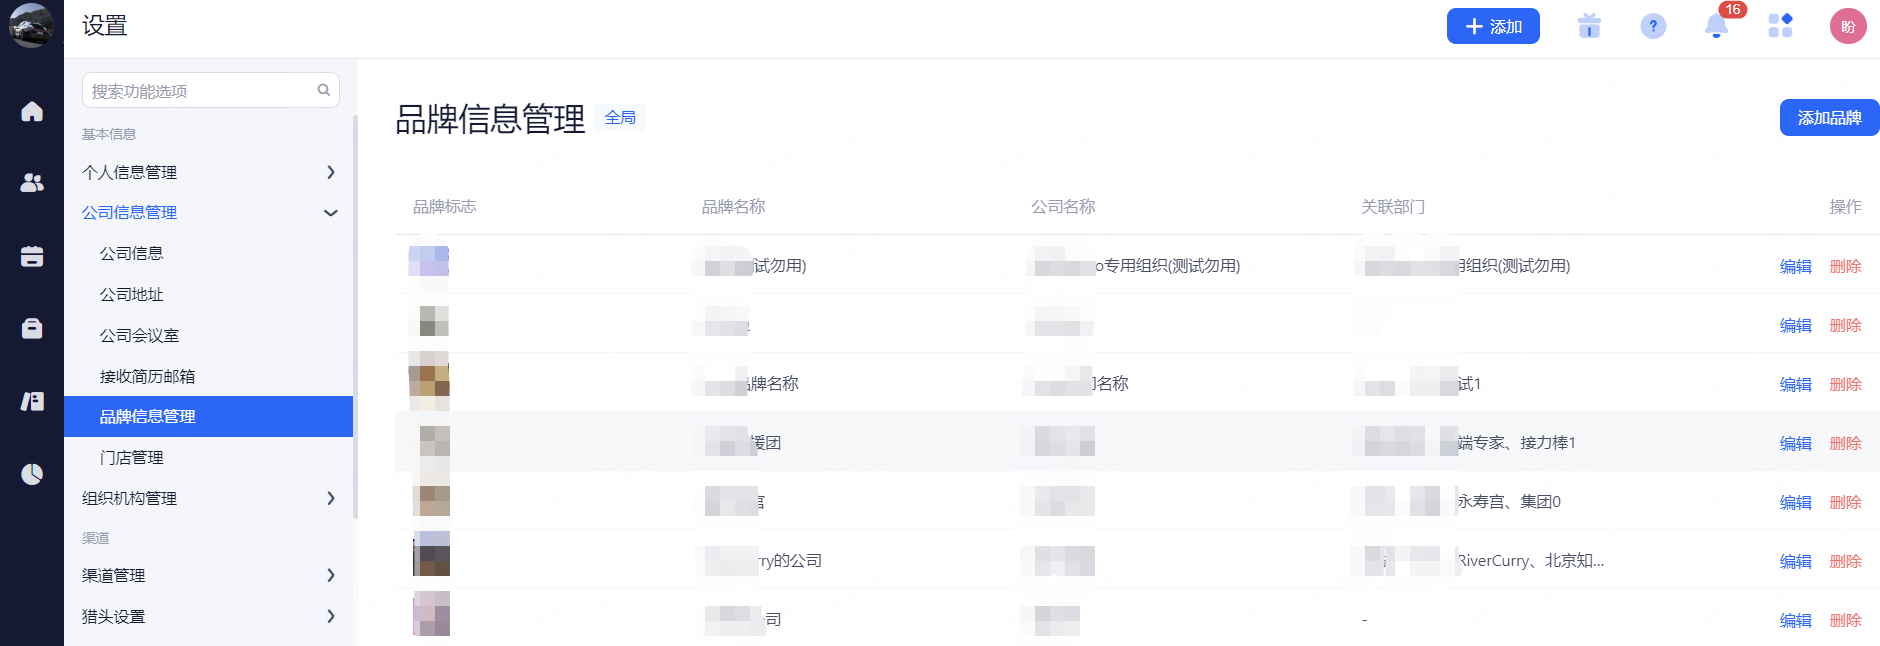Open the notifications bell icon
The image size is (1880, 646).
[1716, 26]
